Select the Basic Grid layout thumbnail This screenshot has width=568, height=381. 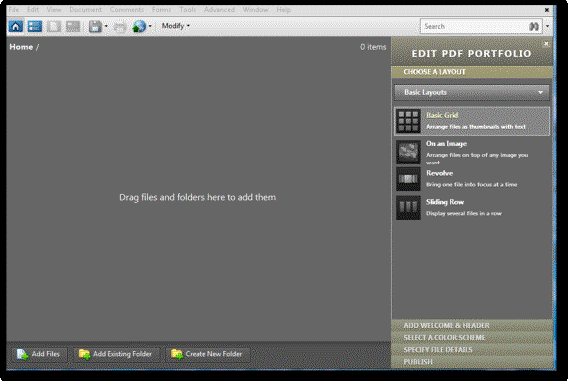[x=408, y=121]
